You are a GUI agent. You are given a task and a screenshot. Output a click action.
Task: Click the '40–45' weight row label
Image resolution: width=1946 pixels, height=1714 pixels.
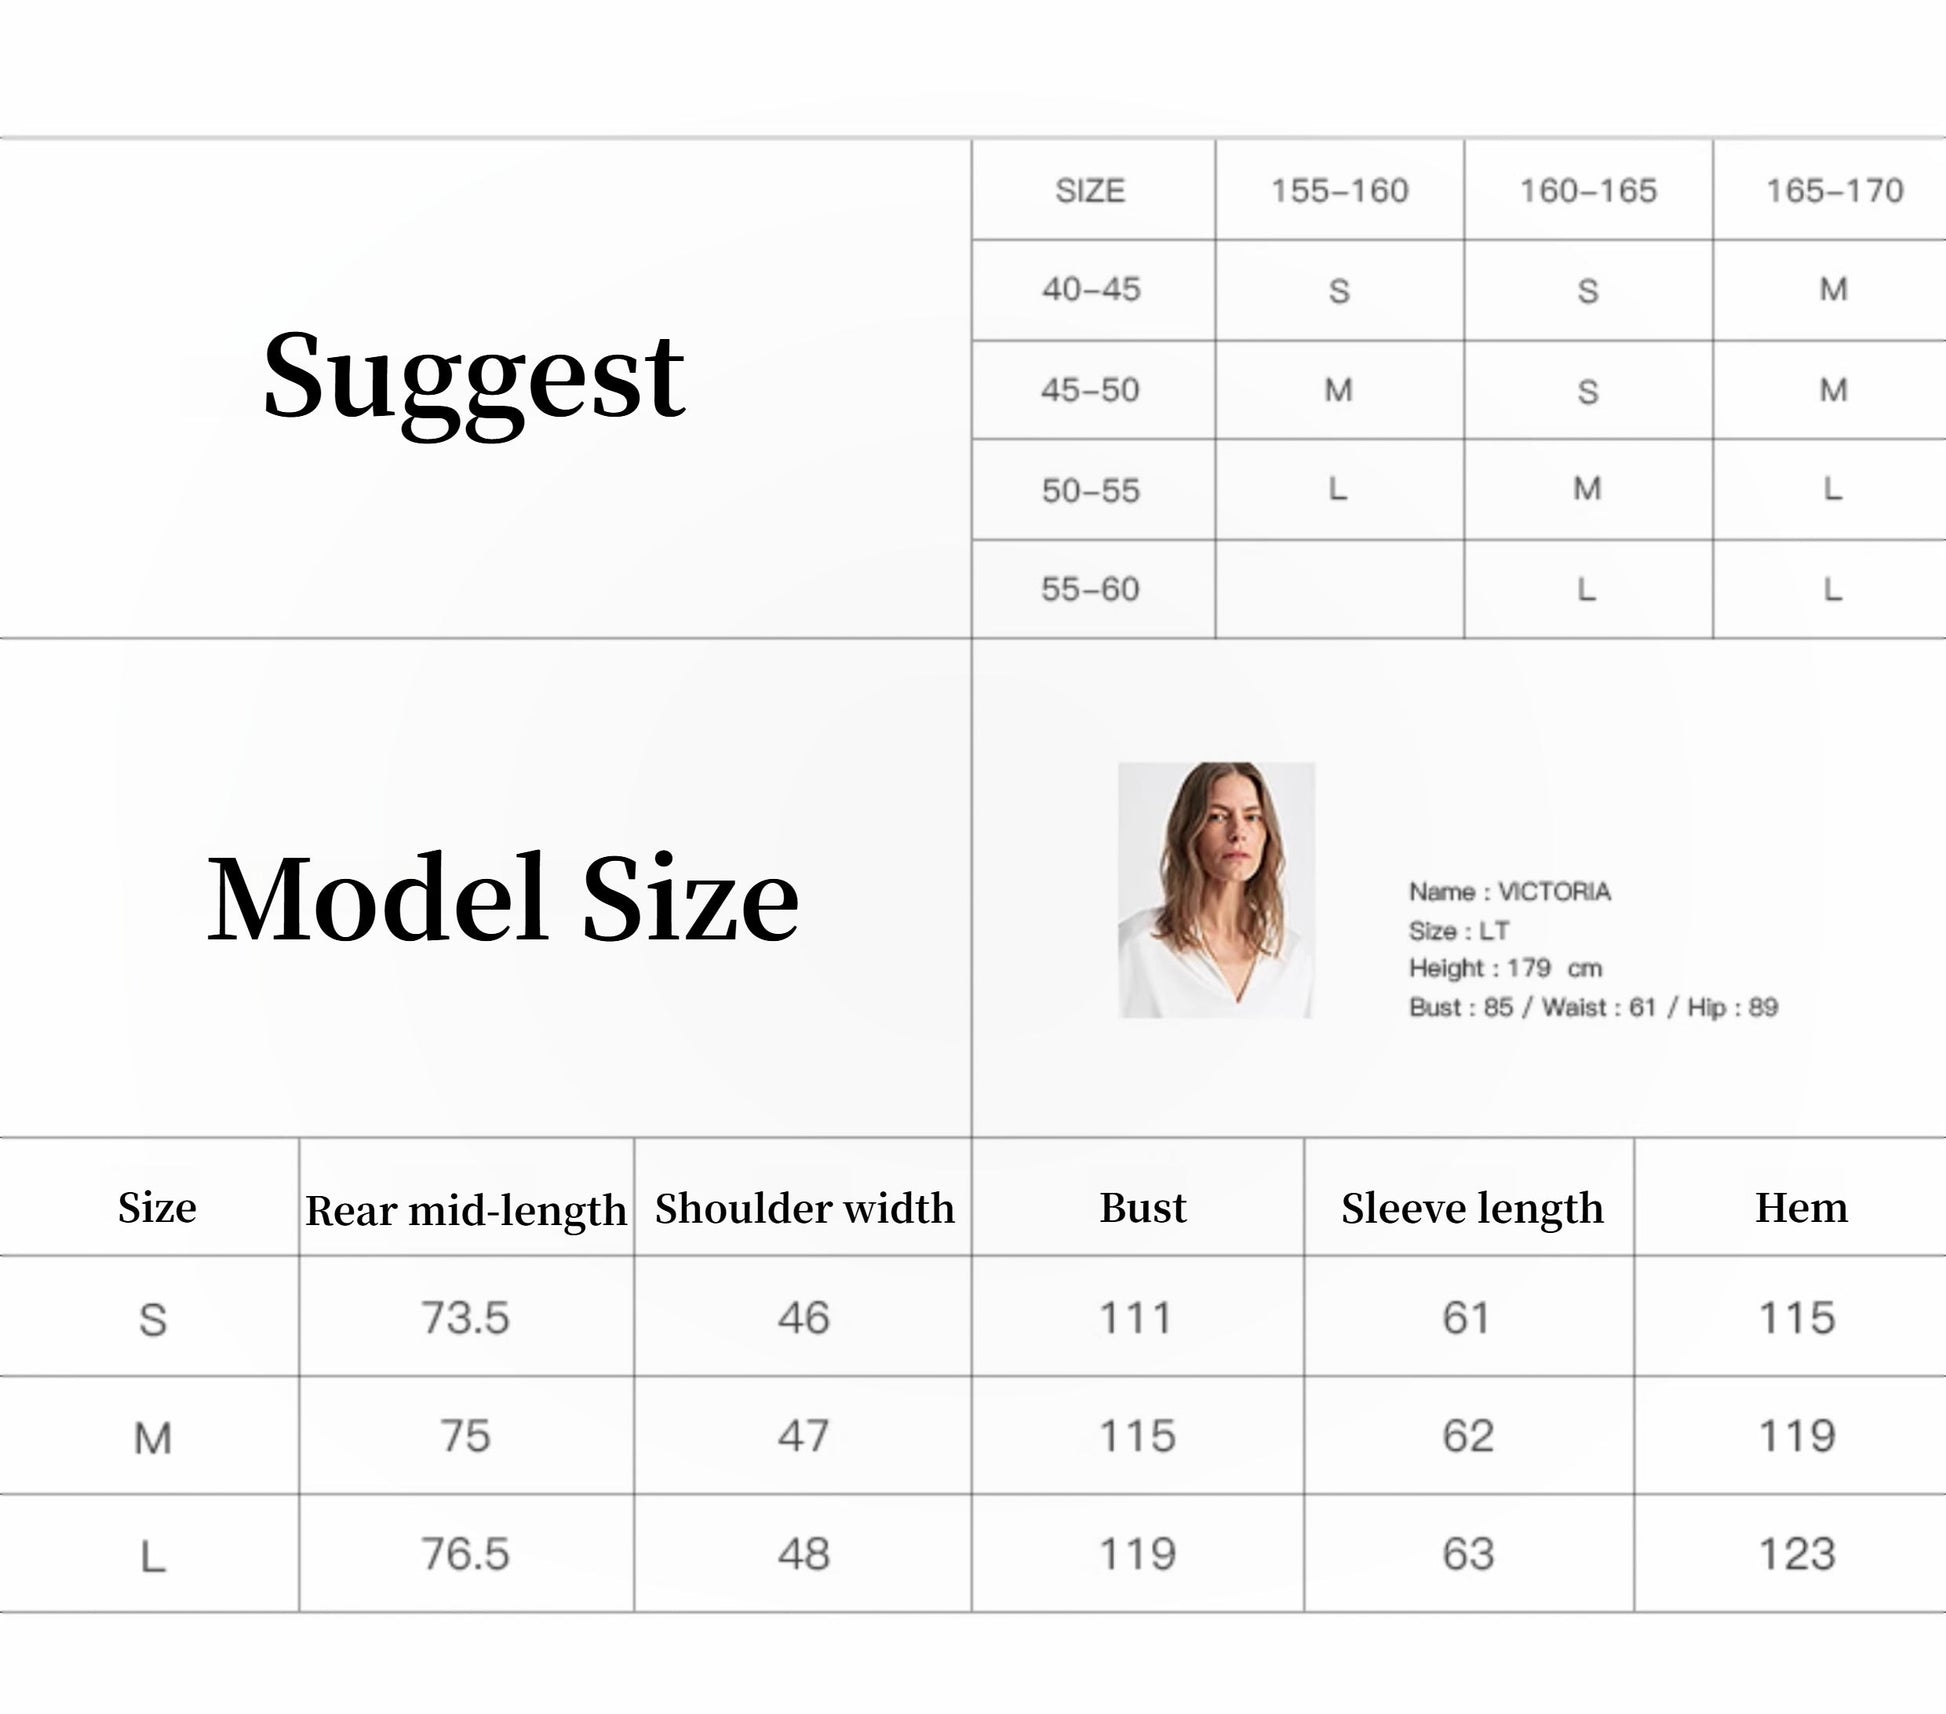pos(1090,289)
